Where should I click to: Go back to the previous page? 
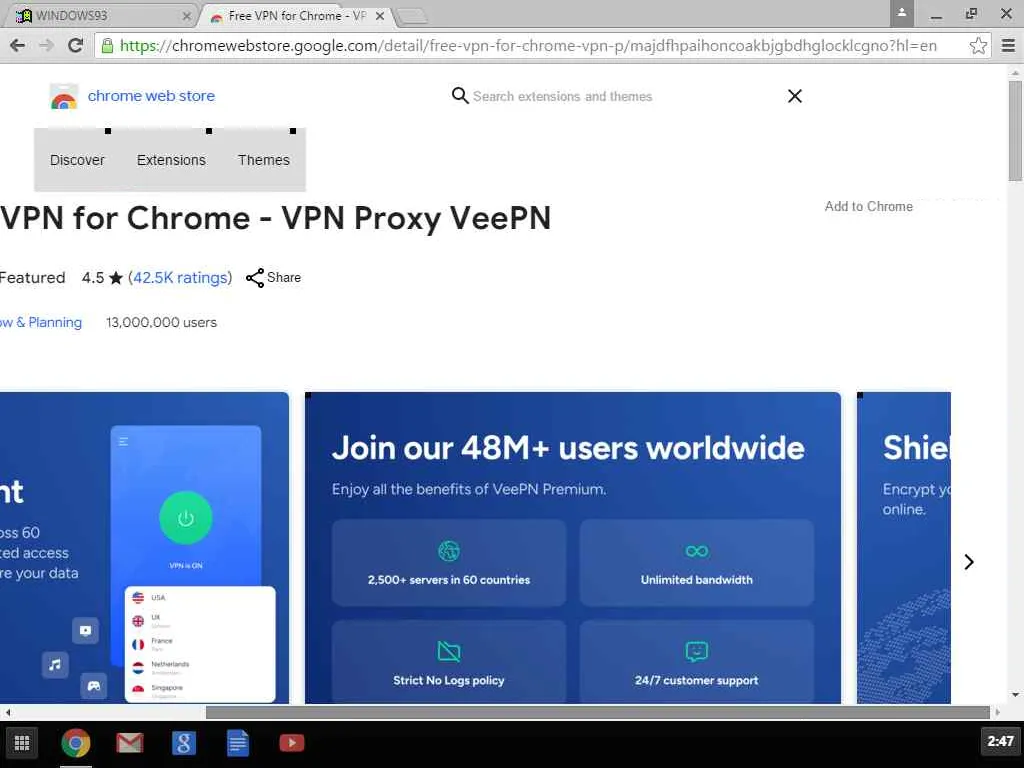pos(18,45)
